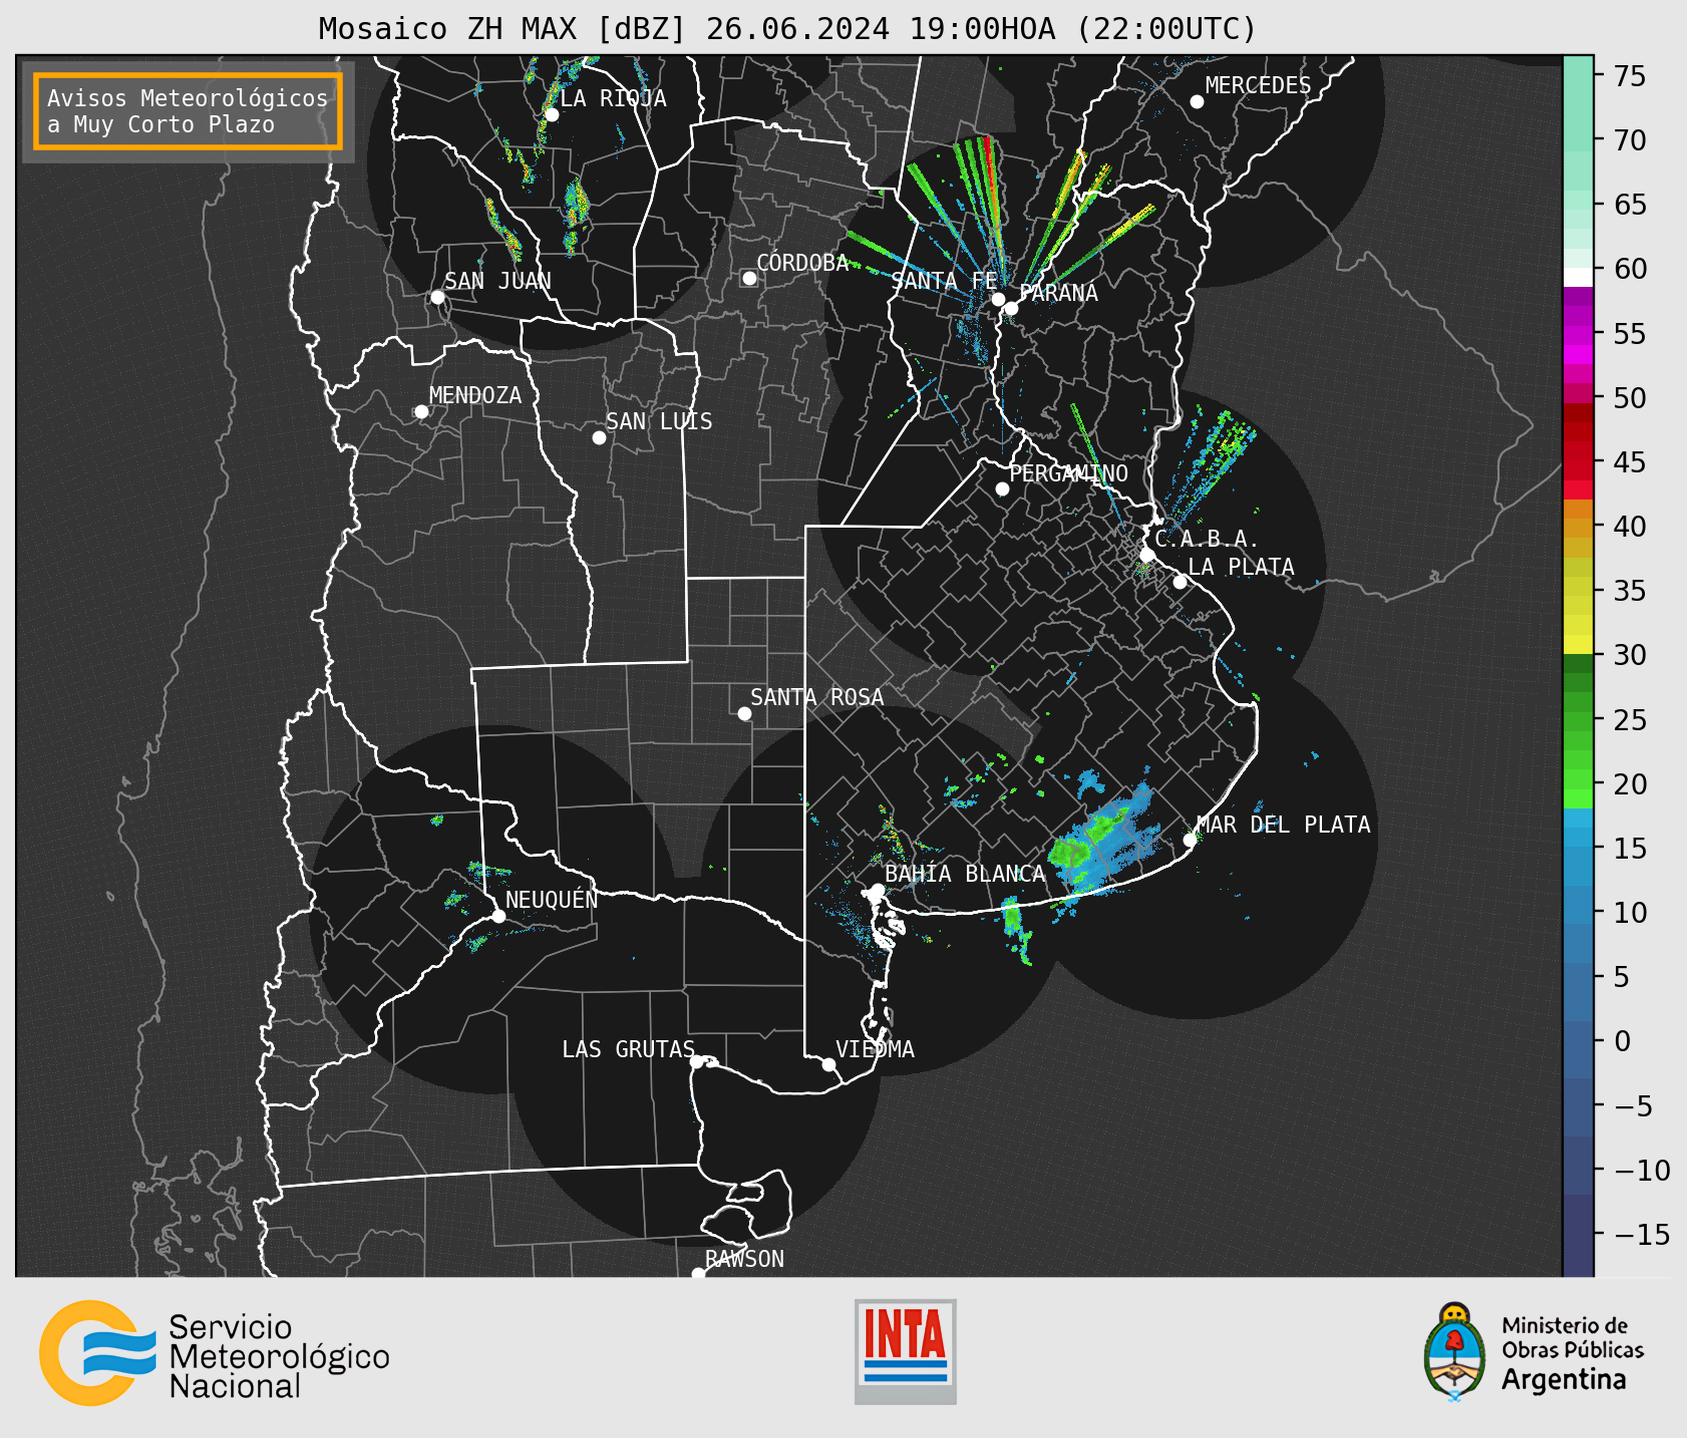Image resolution: width=1687 pixels, height=1438 pixels.
Task: Click the 'MAR DEL PLATA' map label
Action: (x=1284, y=824)
